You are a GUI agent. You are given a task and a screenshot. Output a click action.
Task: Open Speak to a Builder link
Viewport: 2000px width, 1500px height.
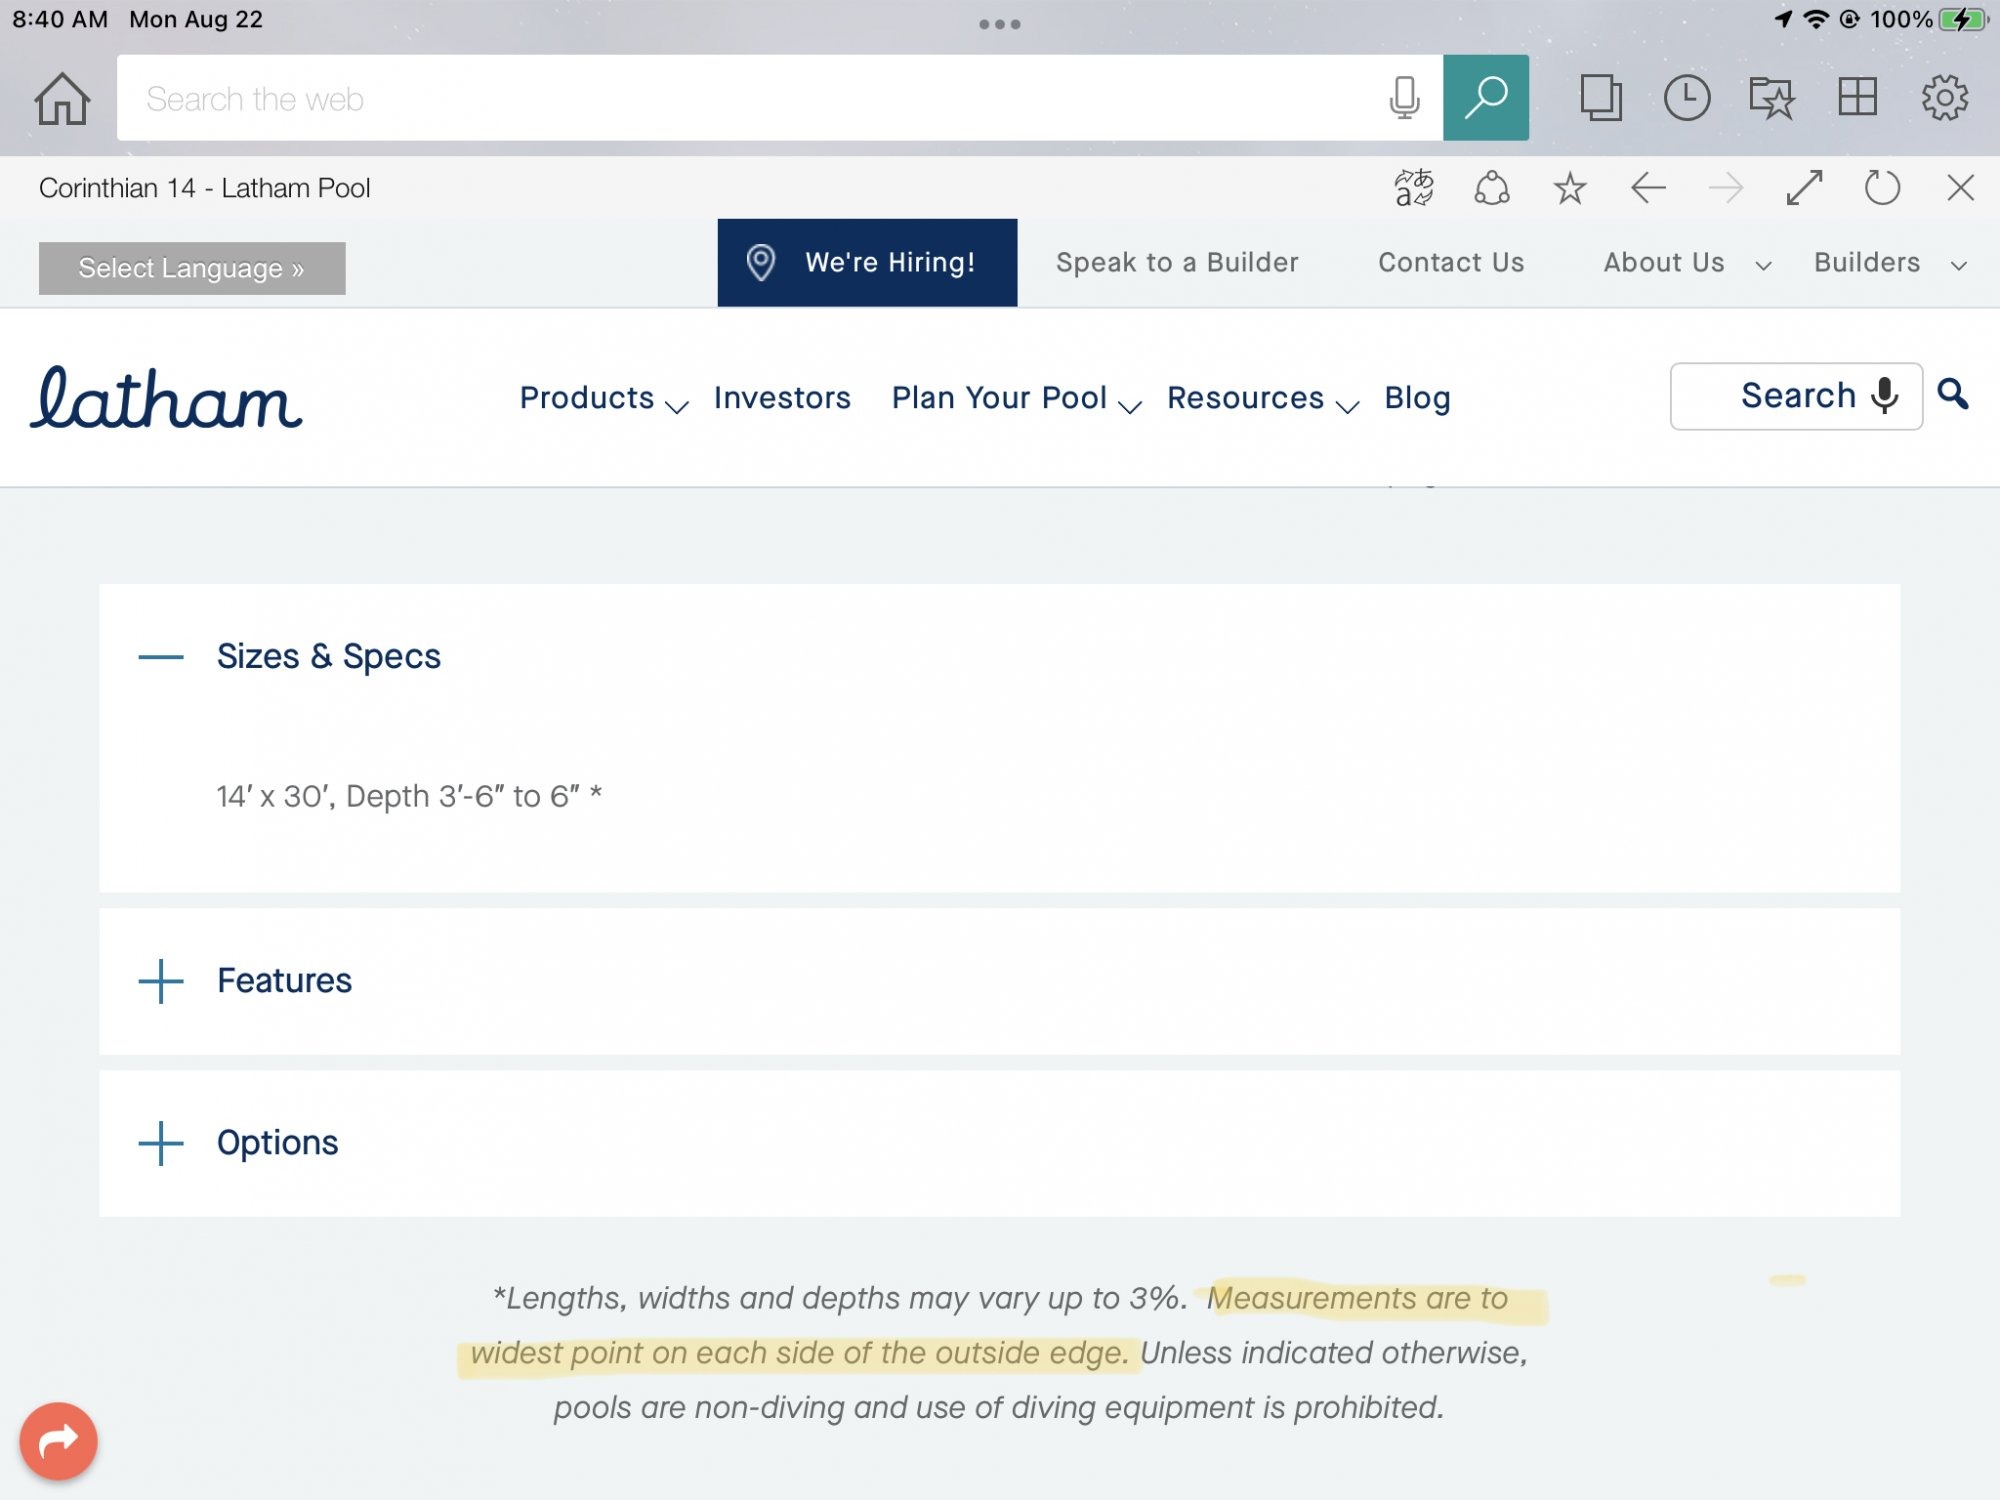(x=1177, y=263)
